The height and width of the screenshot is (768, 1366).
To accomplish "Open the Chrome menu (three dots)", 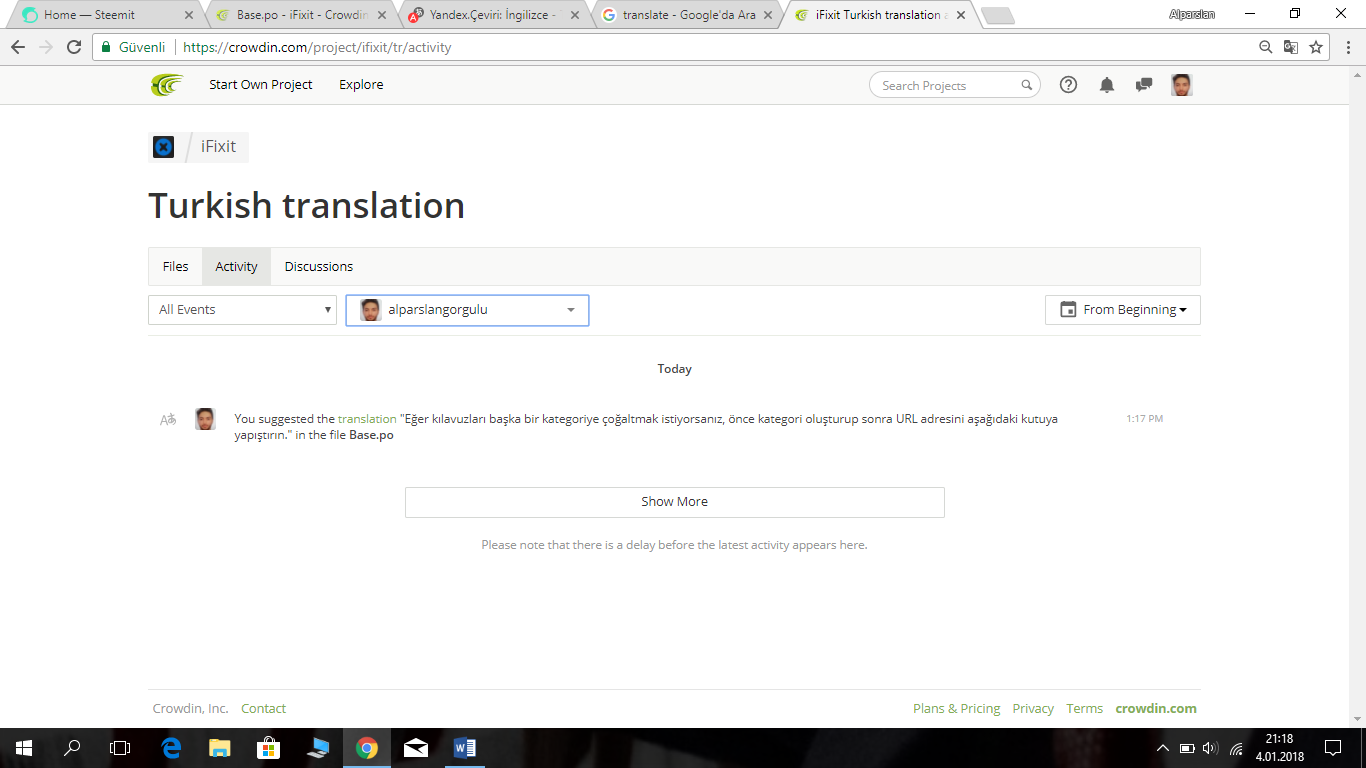I will [1346, 47].
